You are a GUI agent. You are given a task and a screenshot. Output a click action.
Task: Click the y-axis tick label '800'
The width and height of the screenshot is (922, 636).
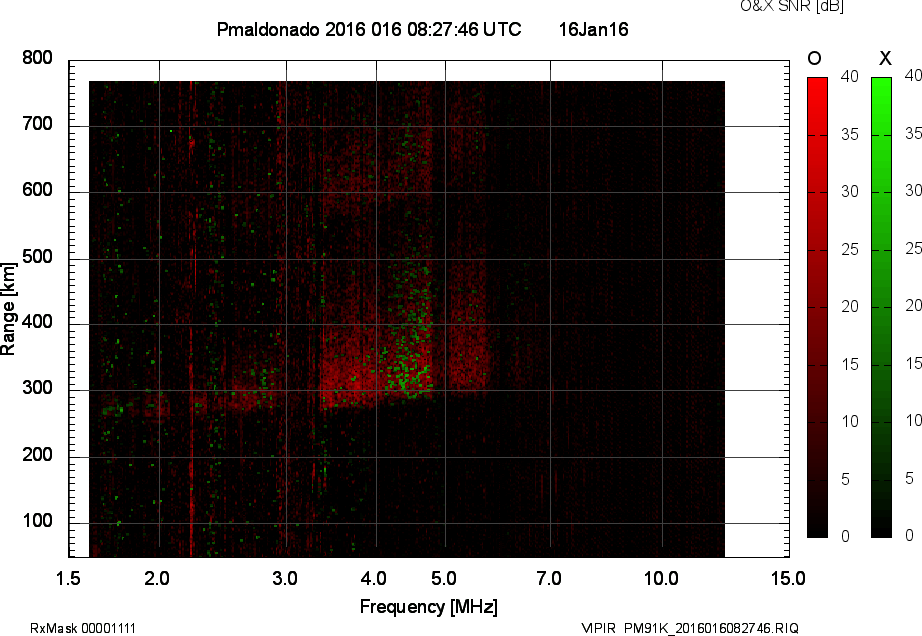click(x=37, y=58)
